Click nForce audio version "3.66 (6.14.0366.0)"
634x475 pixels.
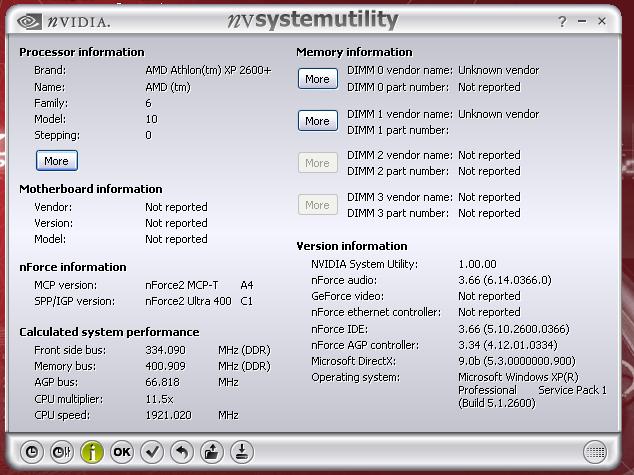click(x=505, y=280)
